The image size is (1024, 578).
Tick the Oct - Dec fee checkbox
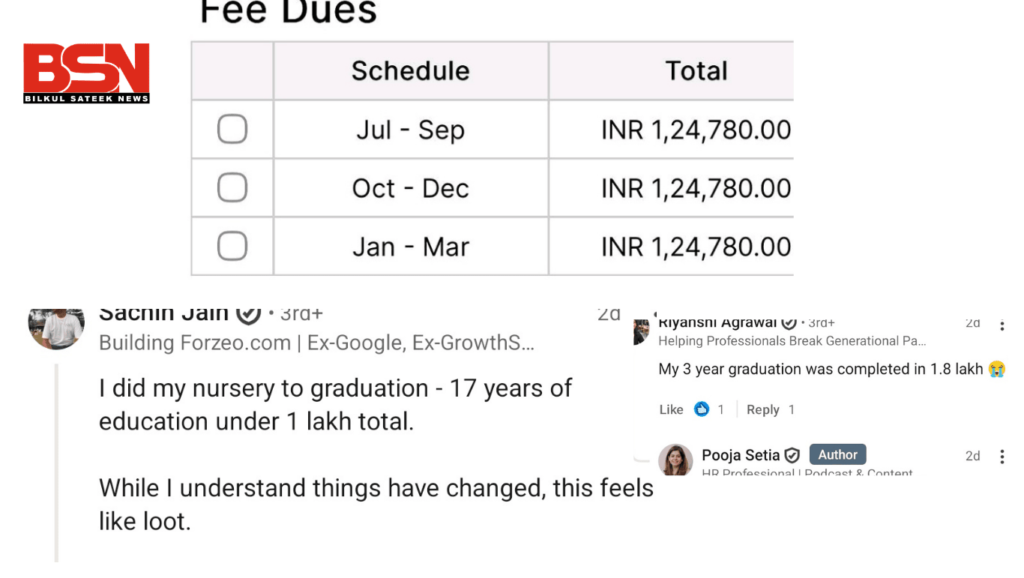pos(232,187)
